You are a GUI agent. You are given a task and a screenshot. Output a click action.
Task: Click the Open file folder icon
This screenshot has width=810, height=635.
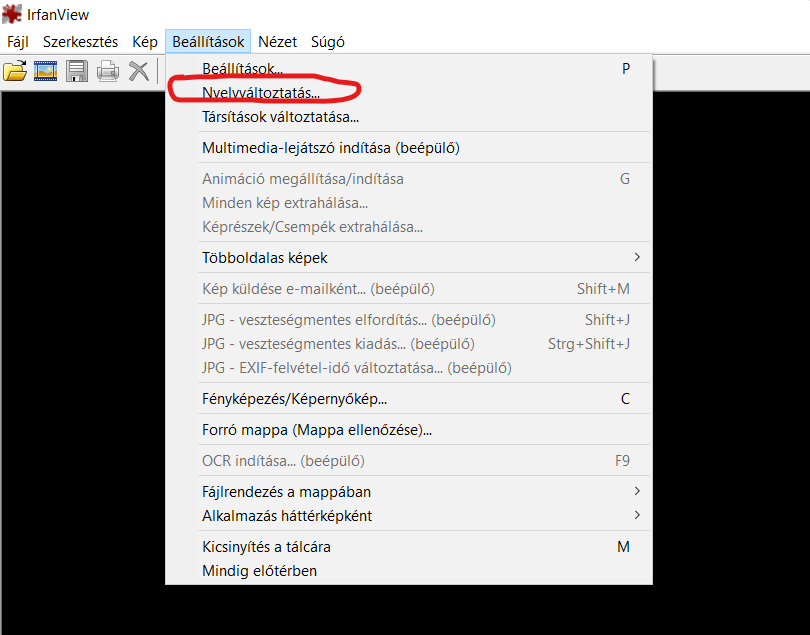tap(15, 71)
